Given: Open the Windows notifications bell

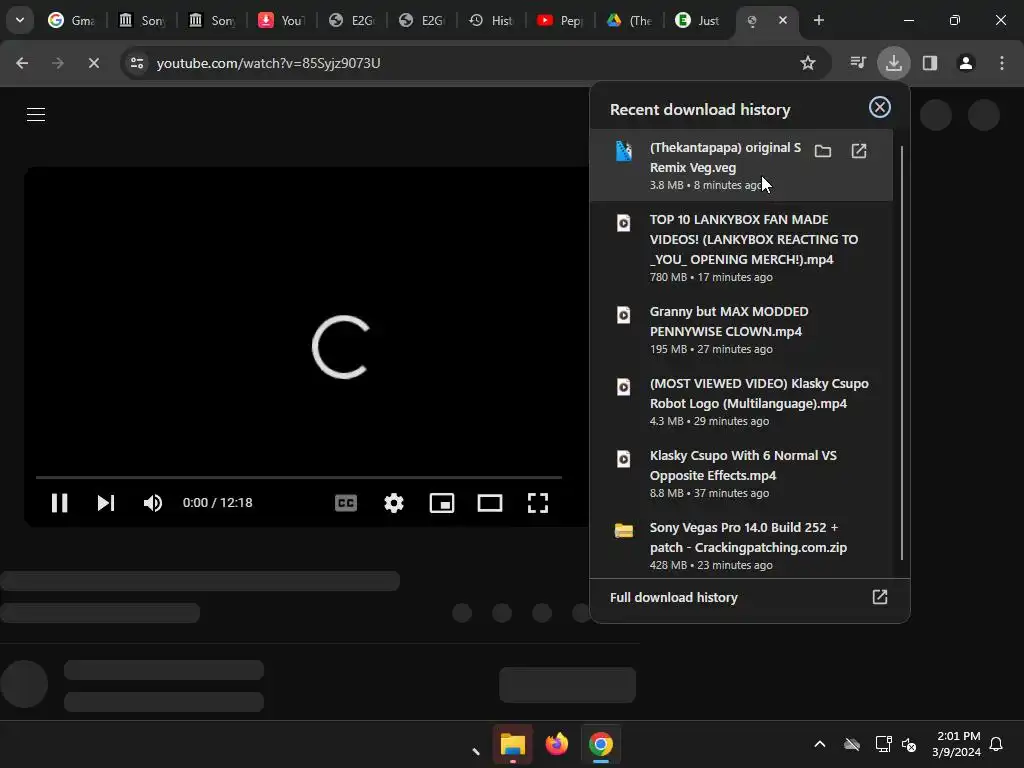Looking at the screenshot, I should (996, 744).
